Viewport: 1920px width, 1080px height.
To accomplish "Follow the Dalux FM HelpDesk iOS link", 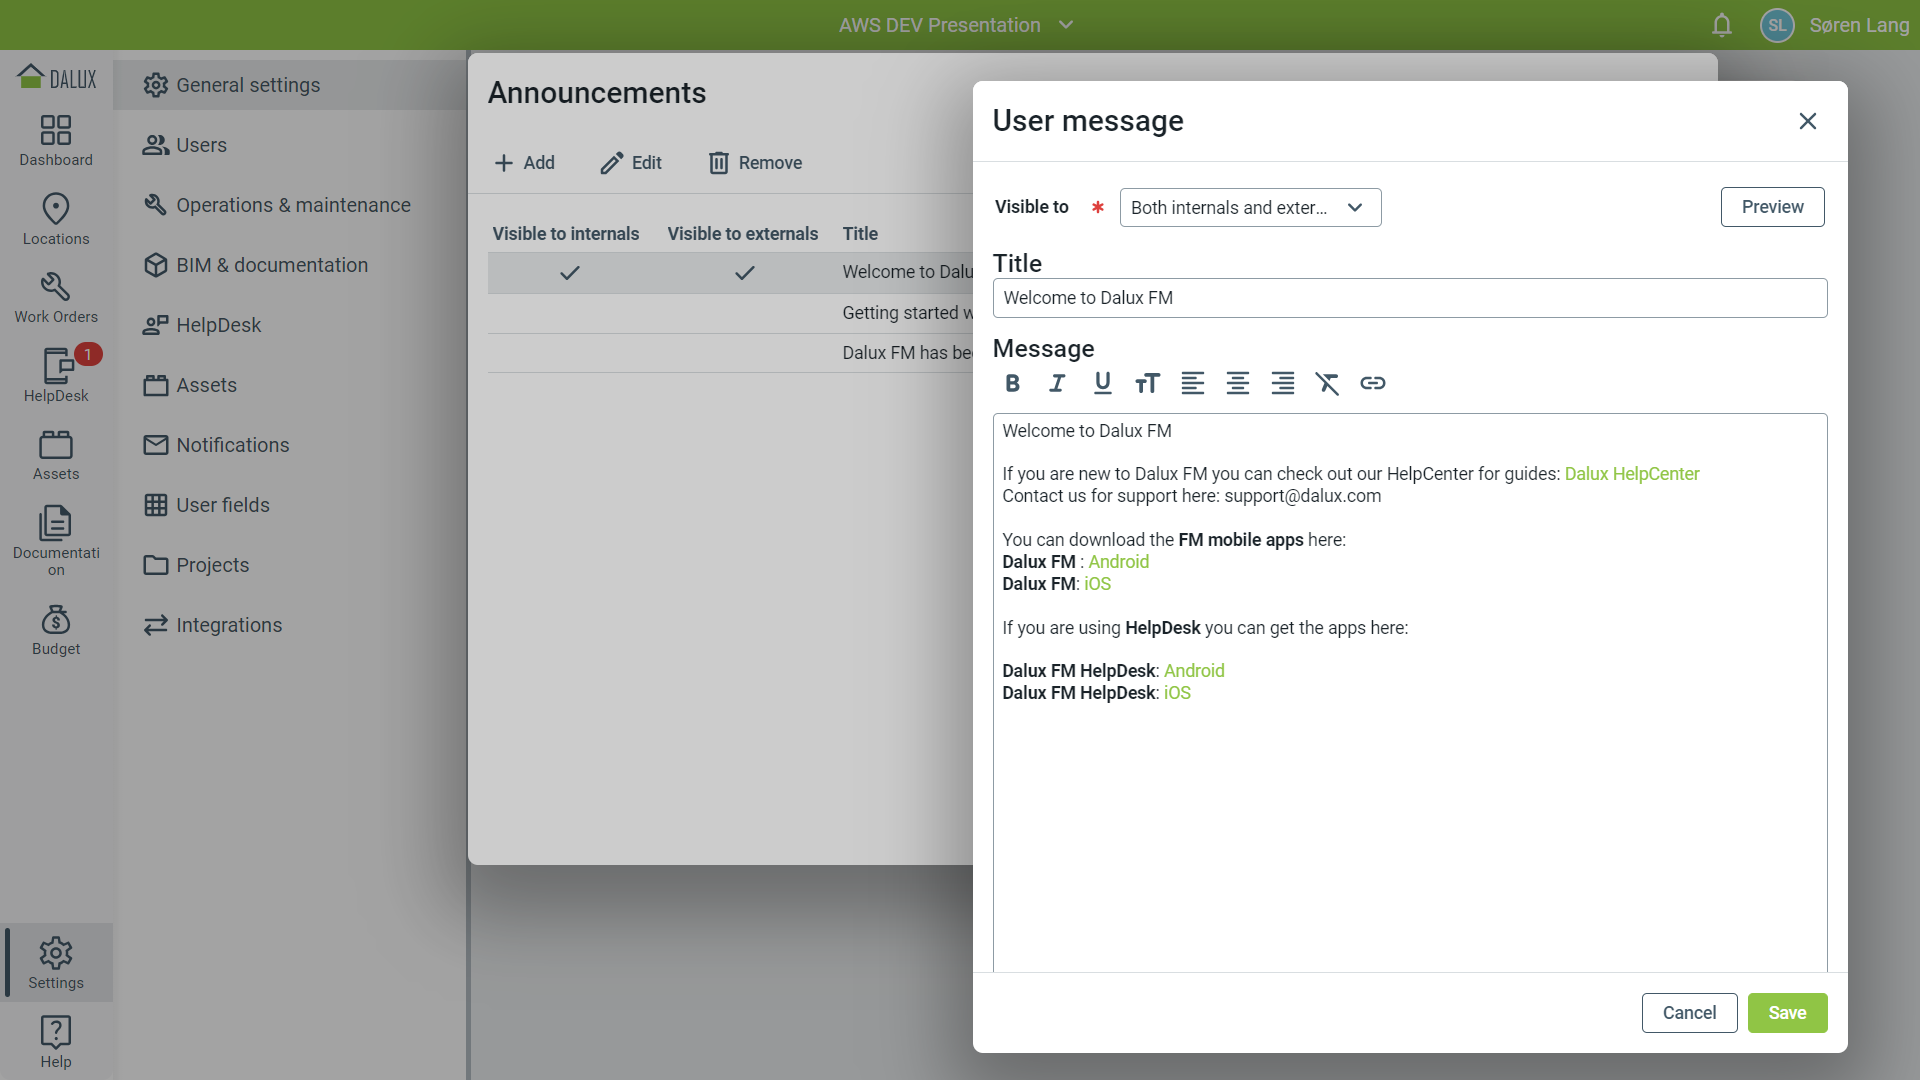I will (1177, 693).
